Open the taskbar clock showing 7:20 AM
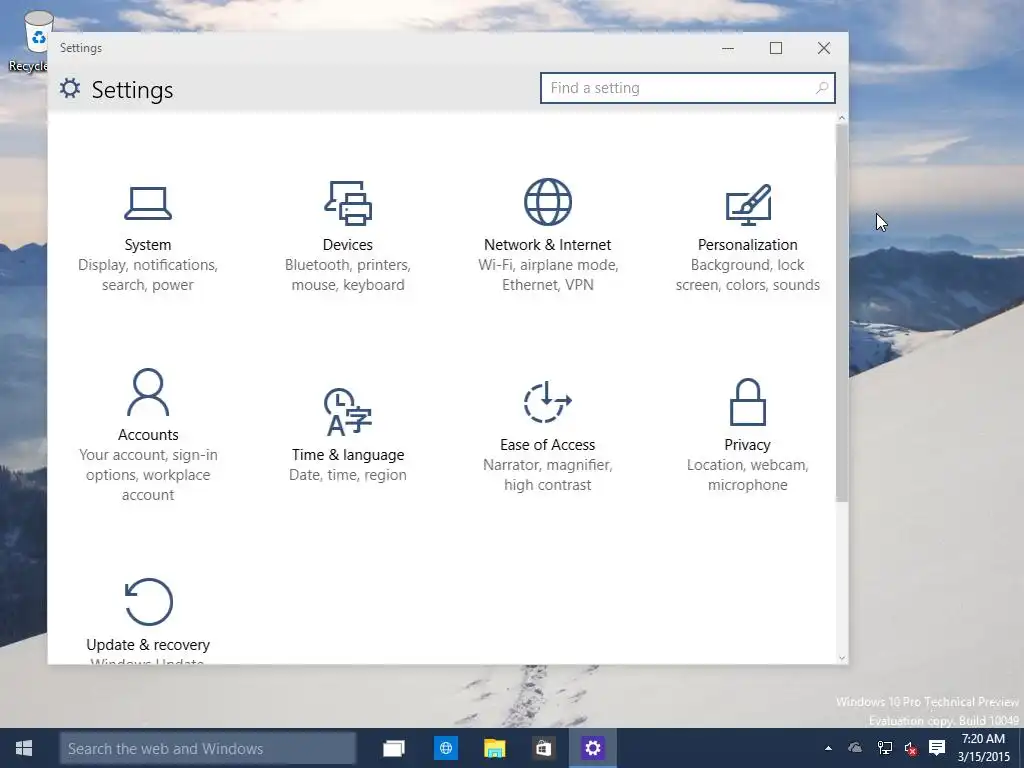 pyautogui.click(x=983, y=748)
